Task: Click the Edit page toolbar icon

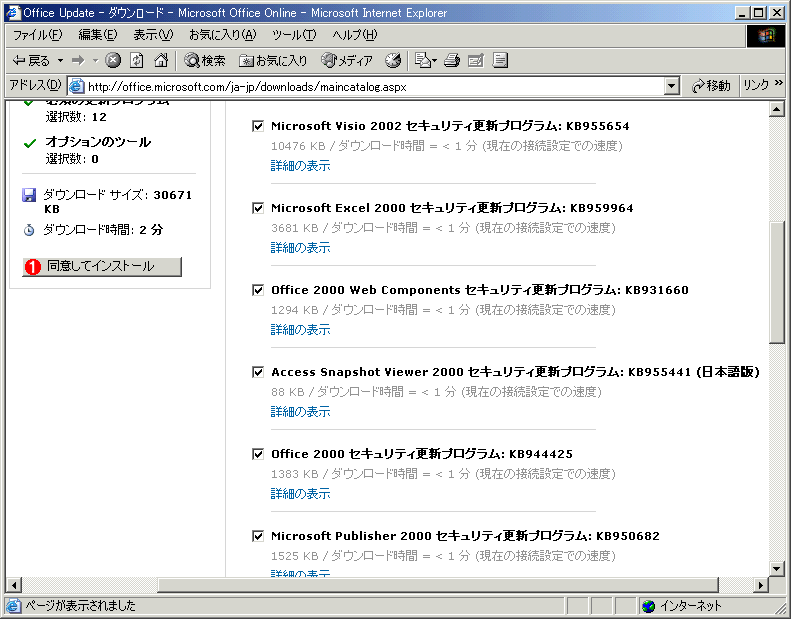Action: click(476, 61)
